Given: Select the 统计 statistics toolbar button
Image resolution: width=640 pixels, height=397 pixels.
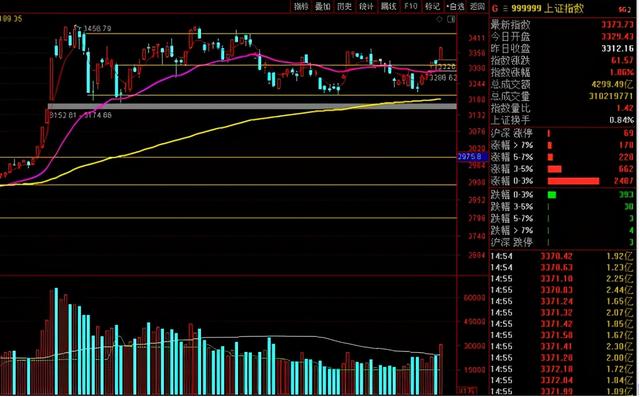Looking at the screenshot, I should pos(367,6).
